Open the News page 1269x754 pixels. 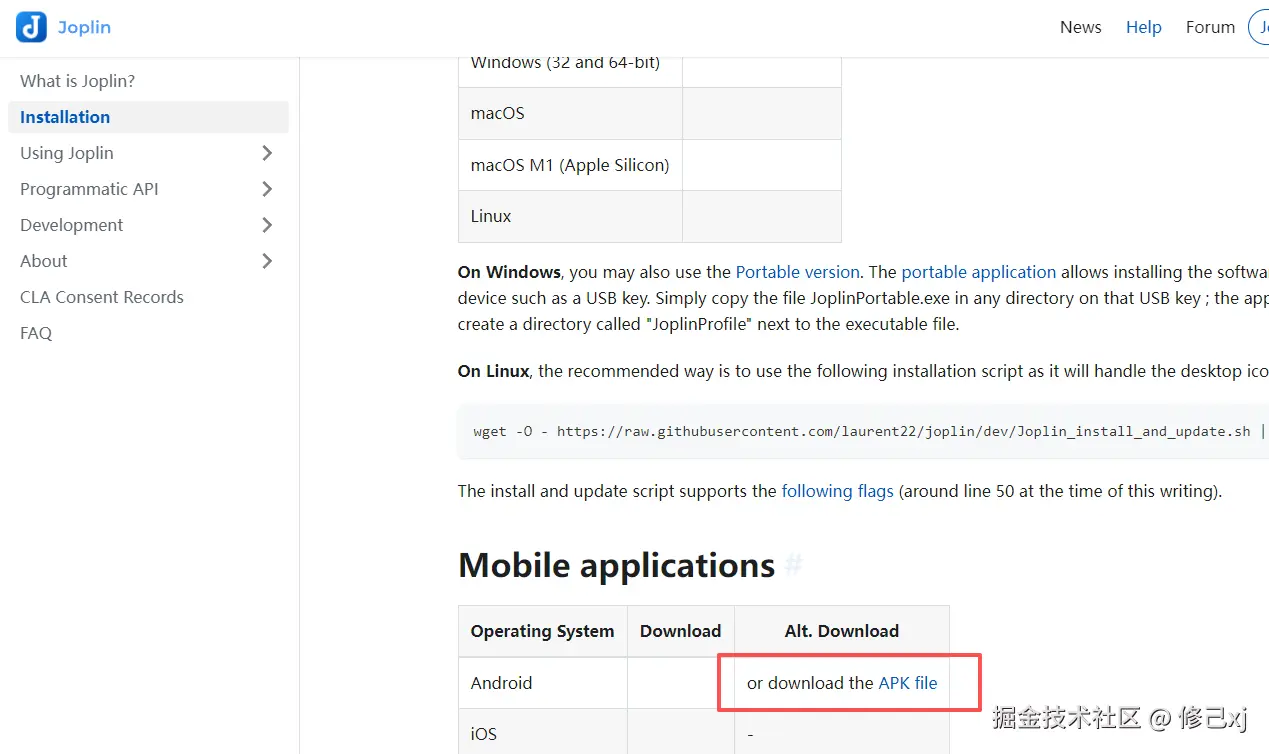tap(1081, 27)
